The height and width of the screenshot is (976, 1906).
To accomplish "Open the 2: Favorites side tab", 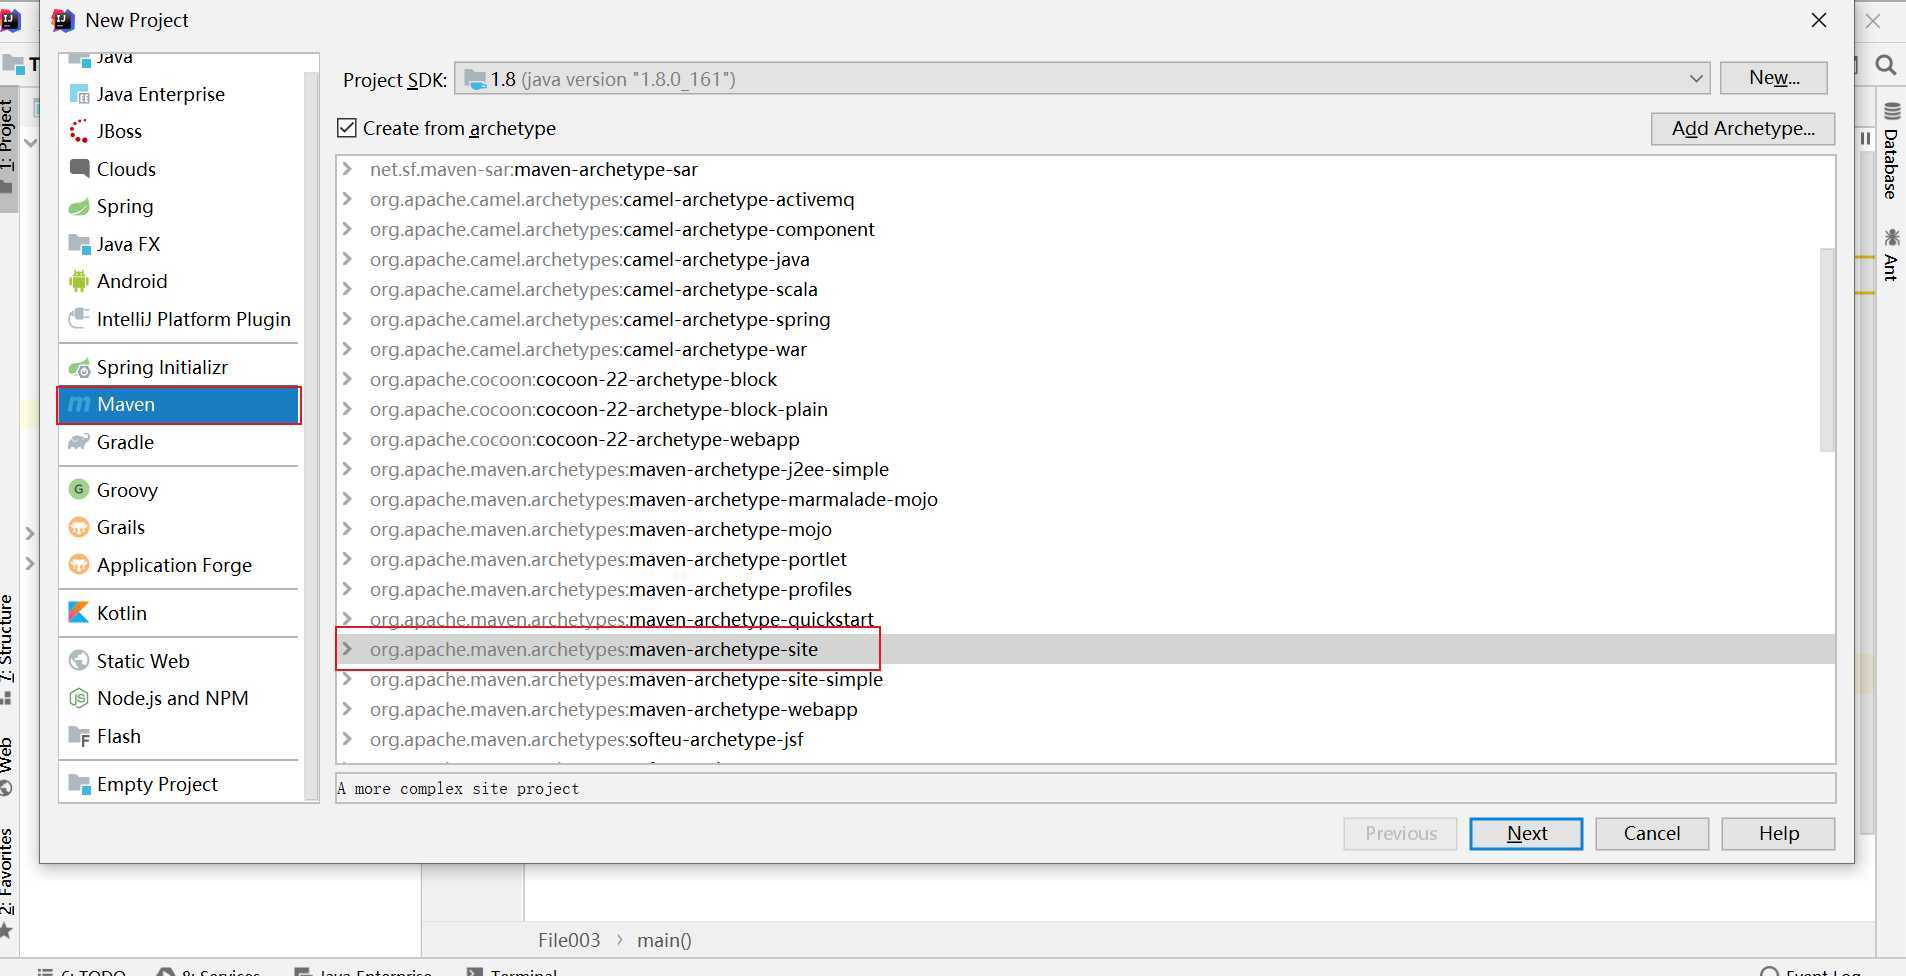I will click(x=8, y=882).
